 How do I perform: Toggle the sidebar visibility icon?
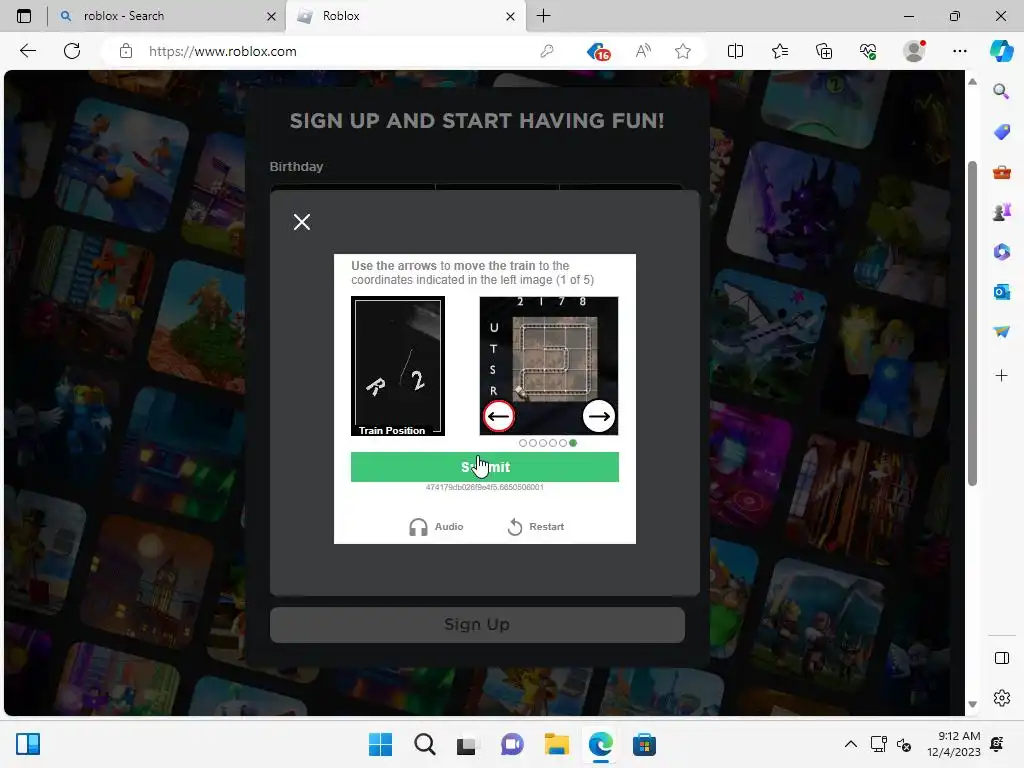click(x=1001, y=658)
